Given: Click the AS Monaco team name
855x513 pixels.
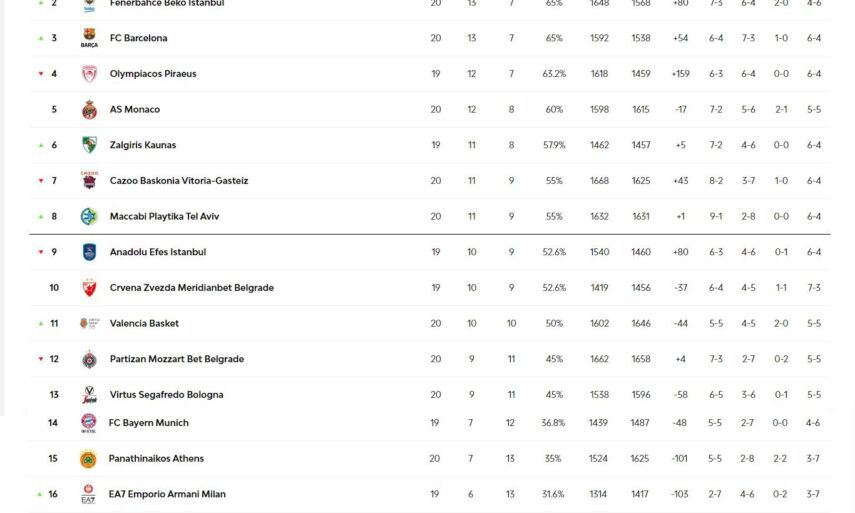Looking at the screenshot, I should coord(135,110).
